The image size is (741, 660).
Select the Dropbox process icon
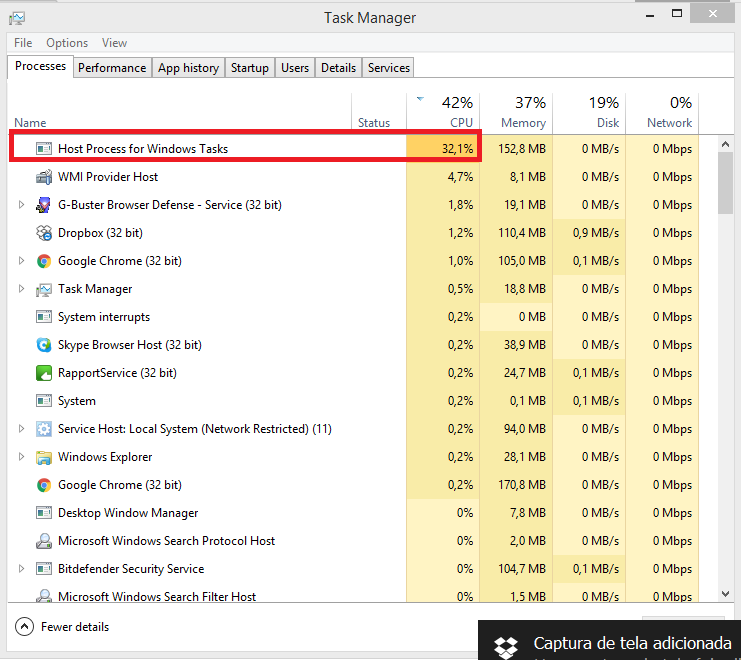click(44, 233)
